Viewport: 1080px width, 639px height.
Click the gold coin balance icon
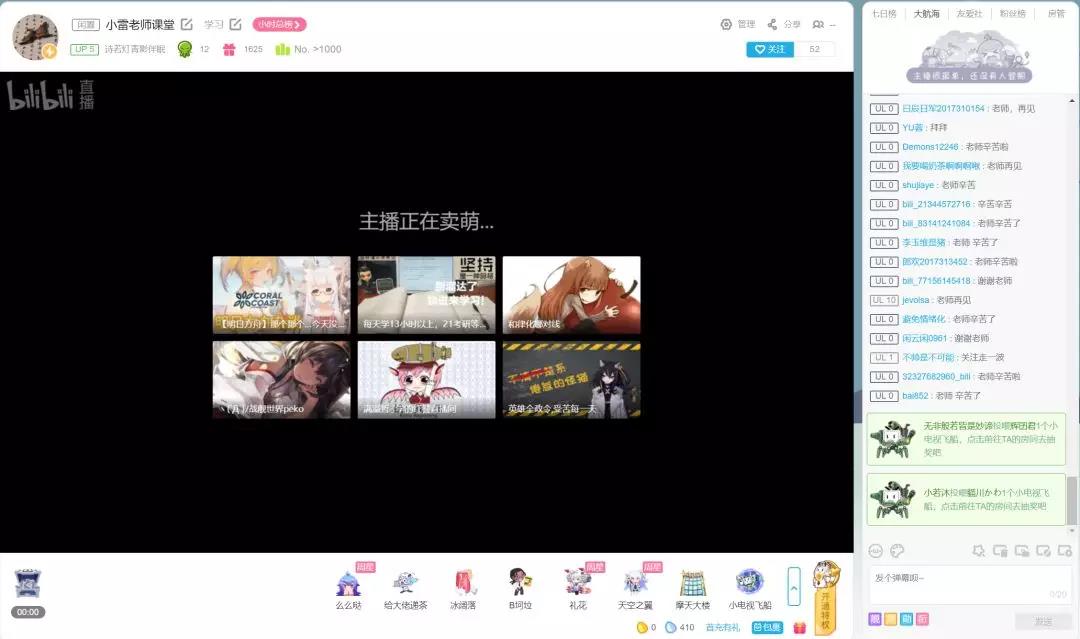pos(642,627)
